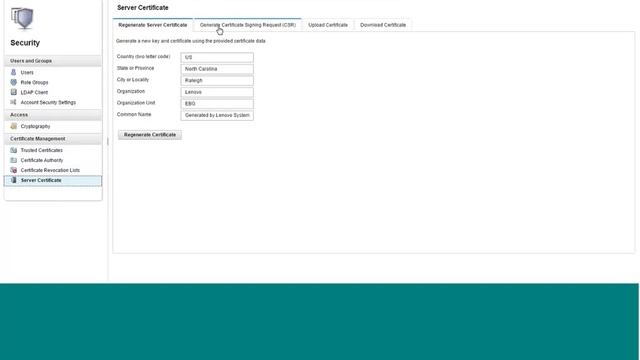This screenshot has width=640, height=360.
Task: Switch to Download Certificate tab
Action: point(383,25)
